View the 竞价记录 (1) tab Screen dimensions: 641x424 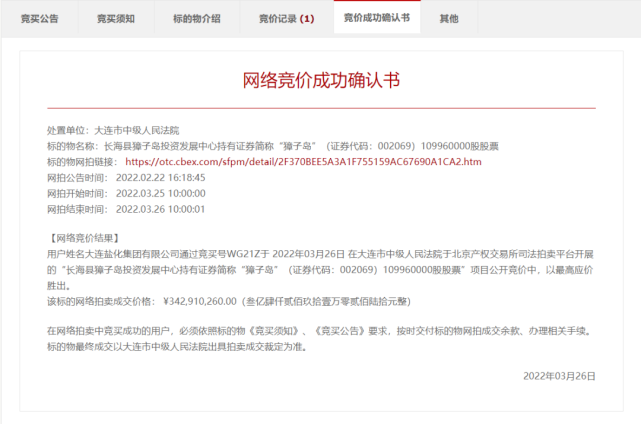coord(287,19)
